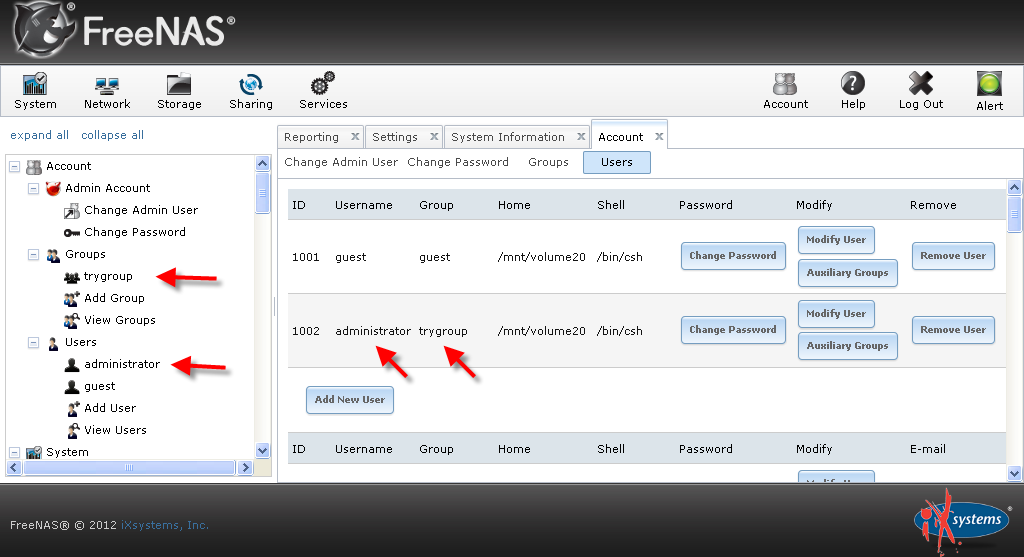Click the guest user icon in tree
Viewport: 1024px width, 557px height.
pos(72,387)
